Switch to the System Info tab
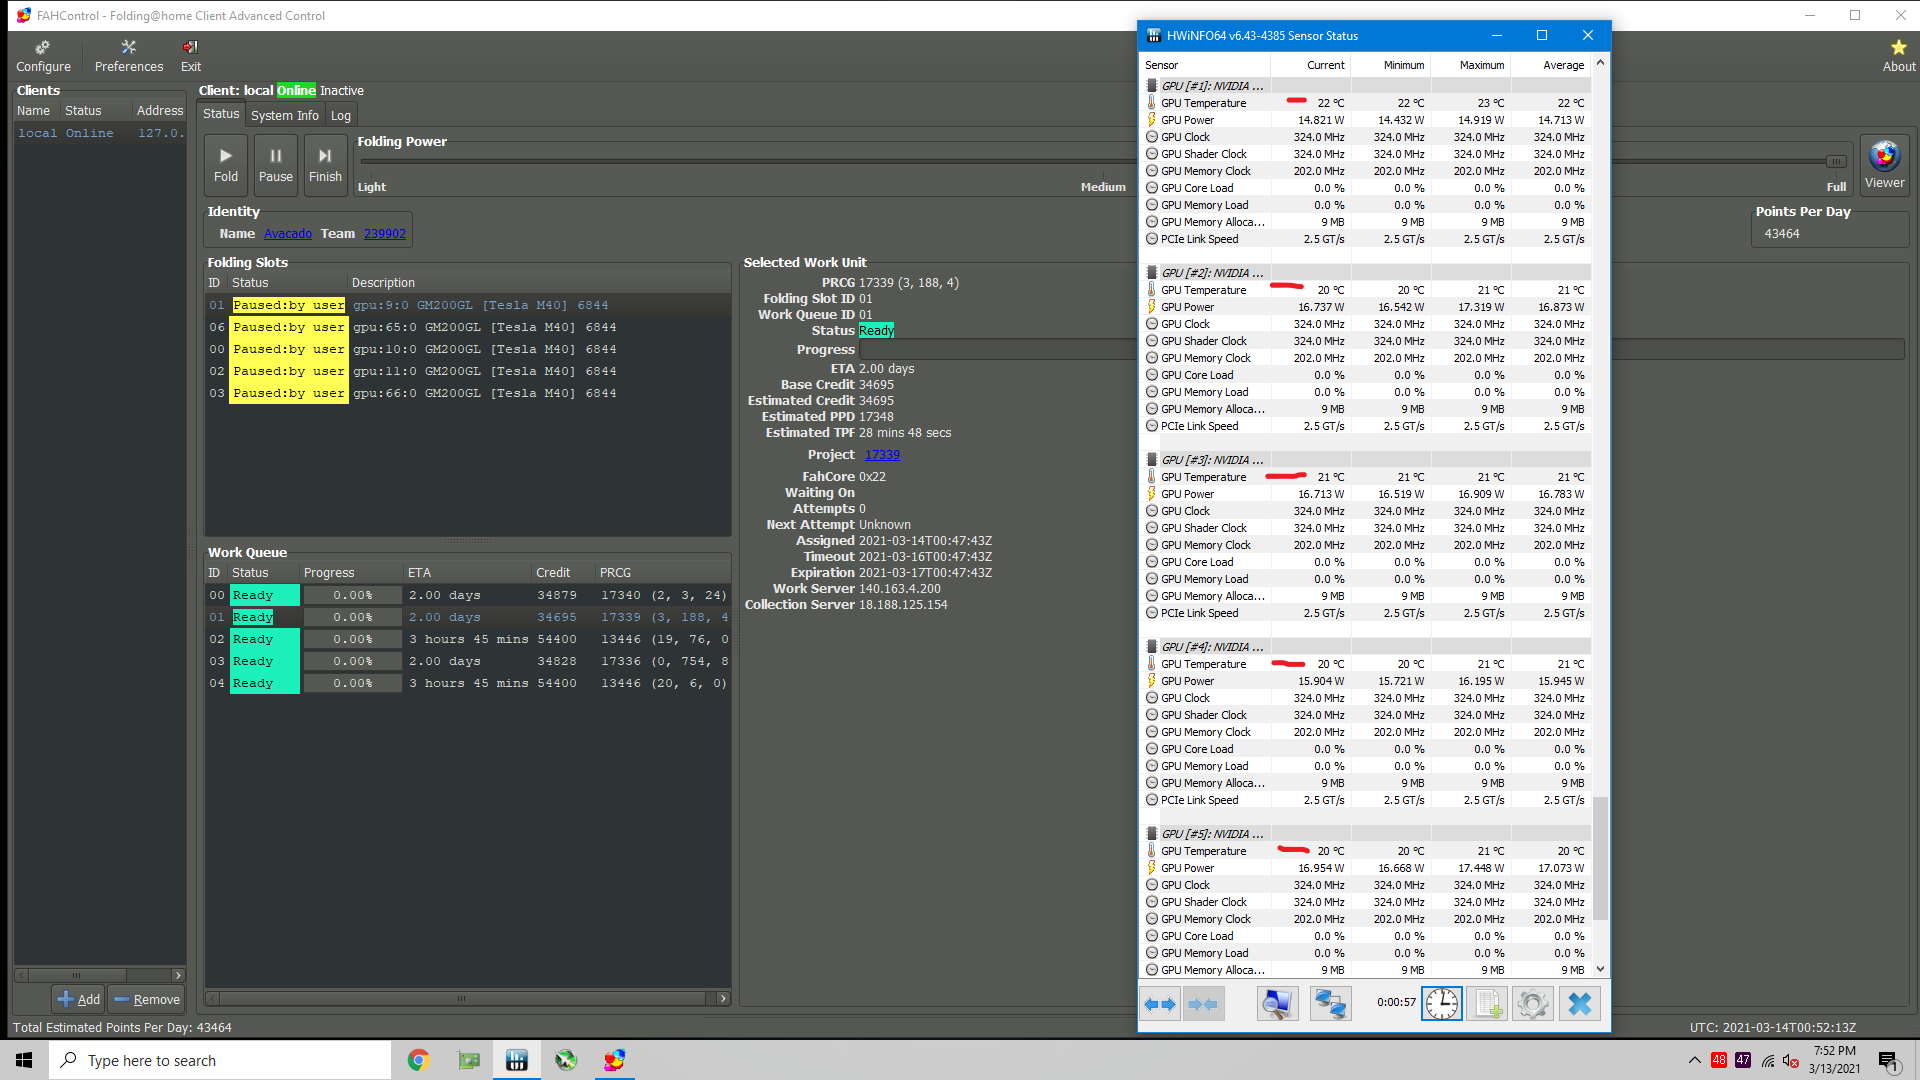1920x1080 pixels. click(x=284, y=115)
